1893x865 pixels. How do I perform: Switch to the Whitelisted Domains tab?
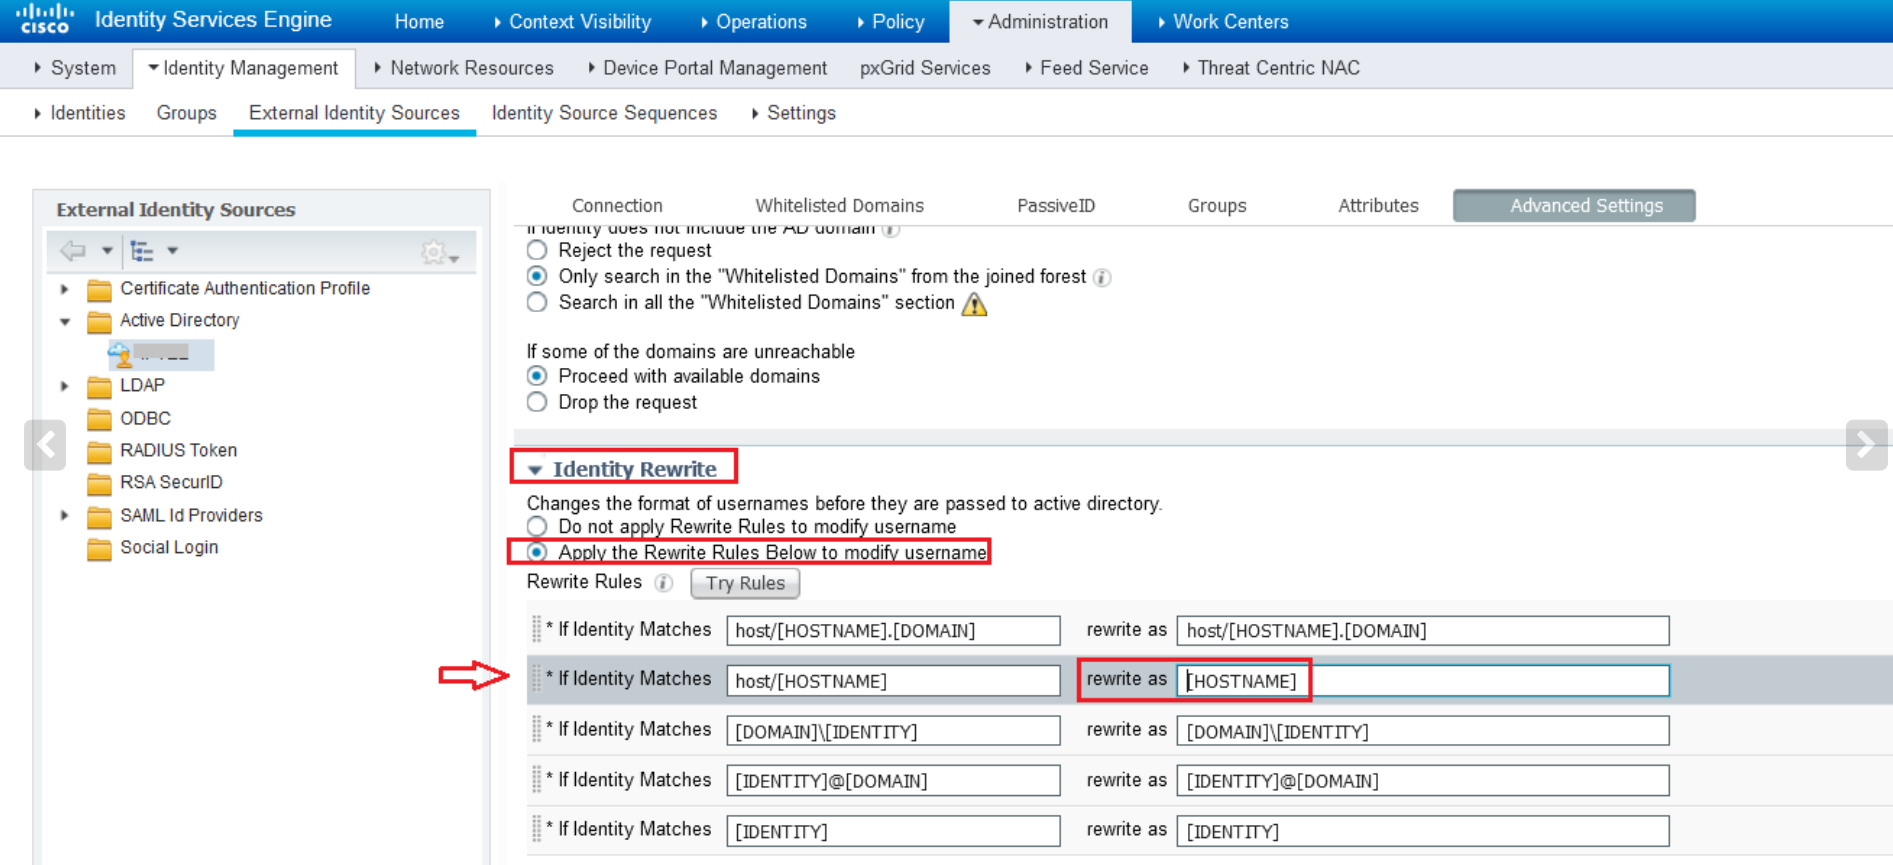point(839,206)
